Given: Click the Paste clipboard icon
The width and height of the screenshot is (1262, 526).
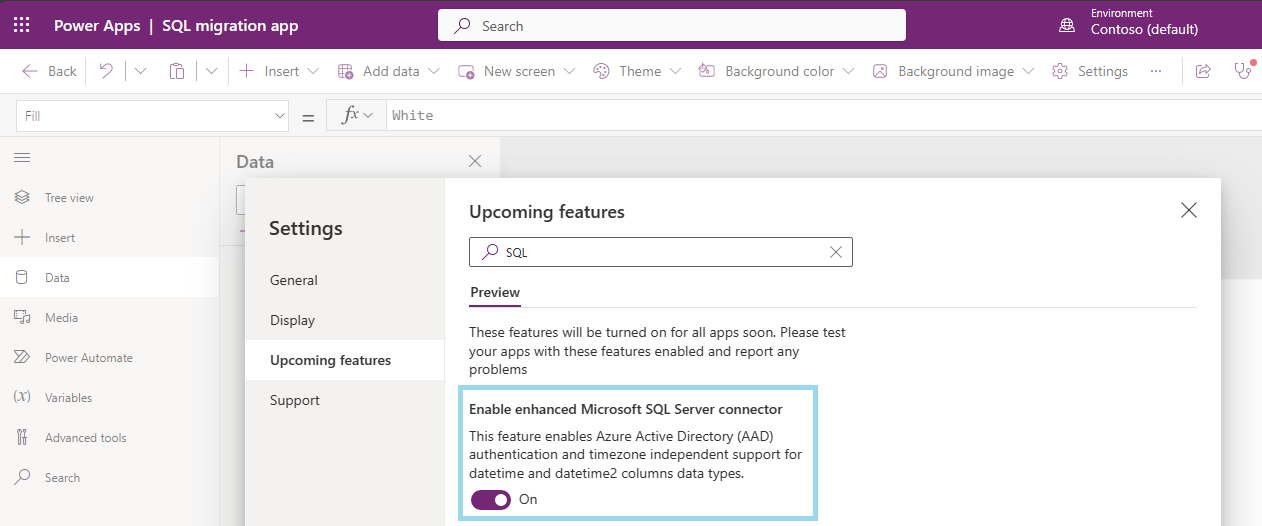Looking at the screenshot, I should 177,71.
